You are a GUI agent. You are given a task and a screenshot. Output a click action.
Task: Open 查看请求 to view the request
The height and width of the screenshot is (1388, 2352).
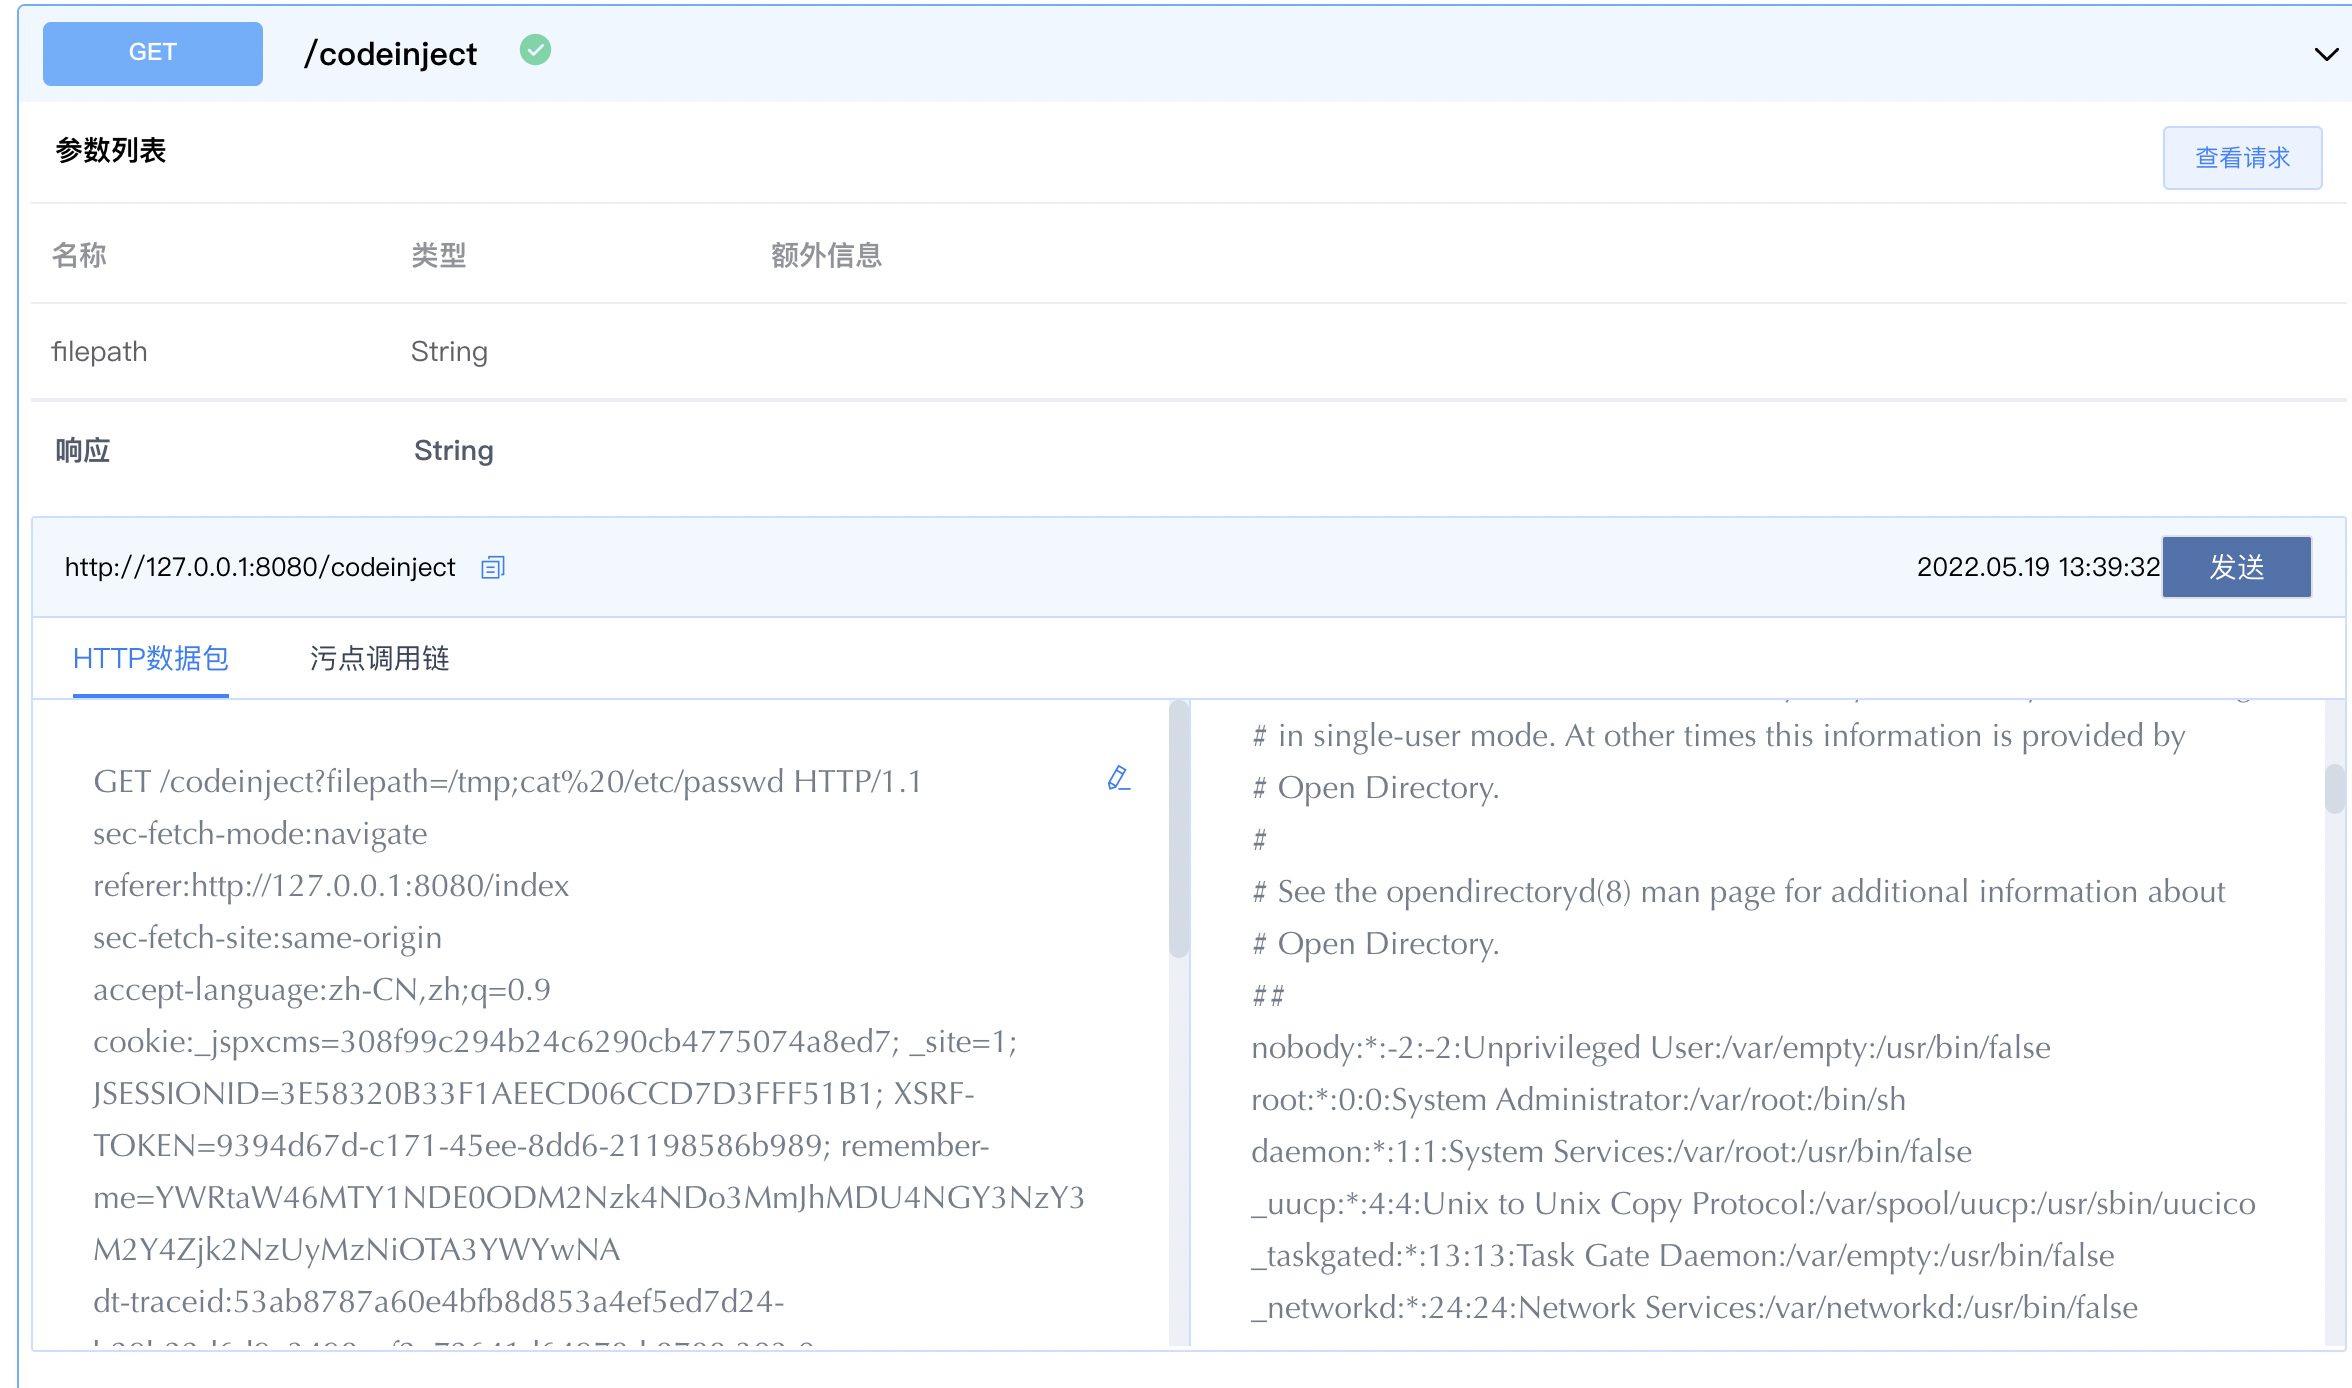[2242, 157]
